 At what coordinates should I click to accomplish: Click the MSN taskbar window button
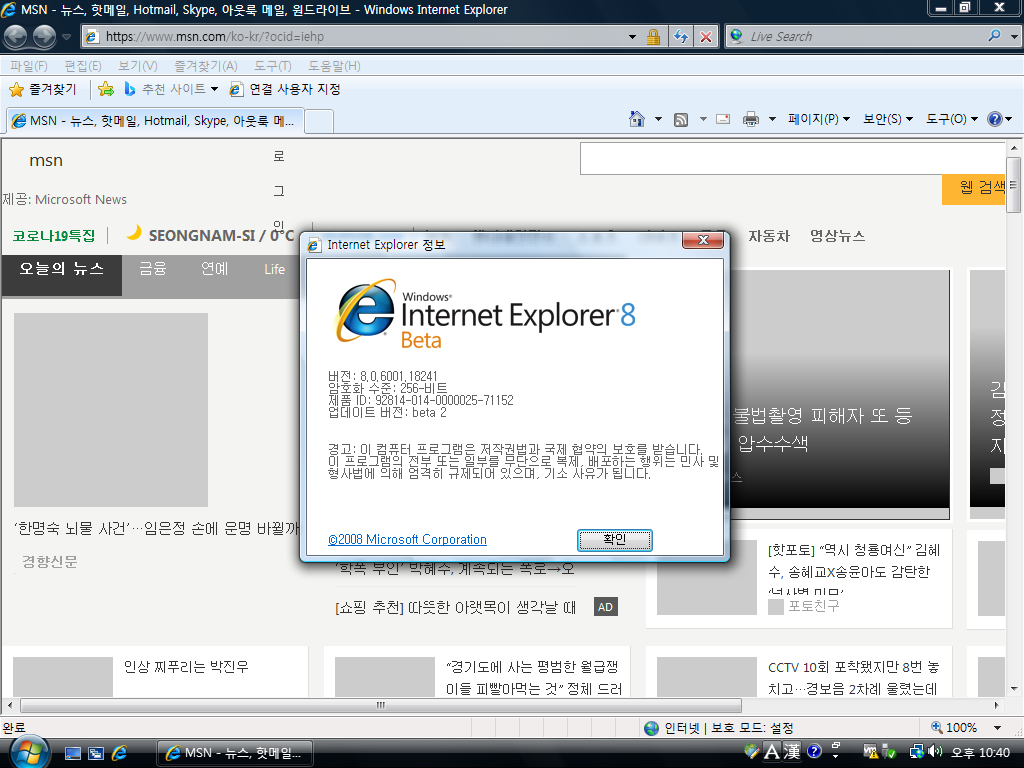(x=234, y=753)
